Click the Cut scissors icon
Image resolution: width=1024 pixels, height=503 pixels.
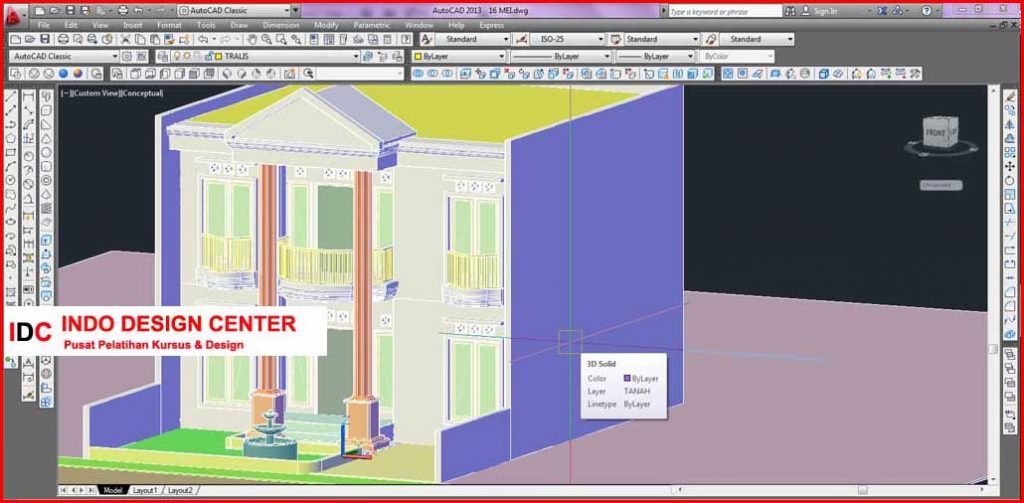click(125, 39)
